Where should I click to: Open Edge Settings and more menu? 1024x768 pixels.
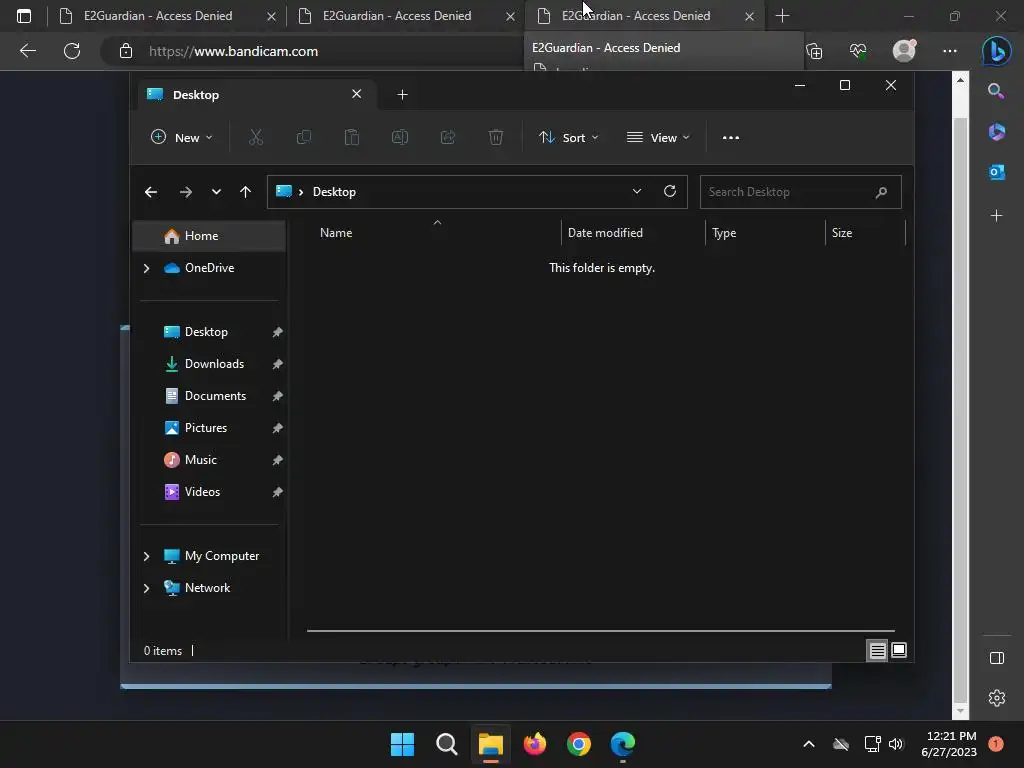point(950,51)
